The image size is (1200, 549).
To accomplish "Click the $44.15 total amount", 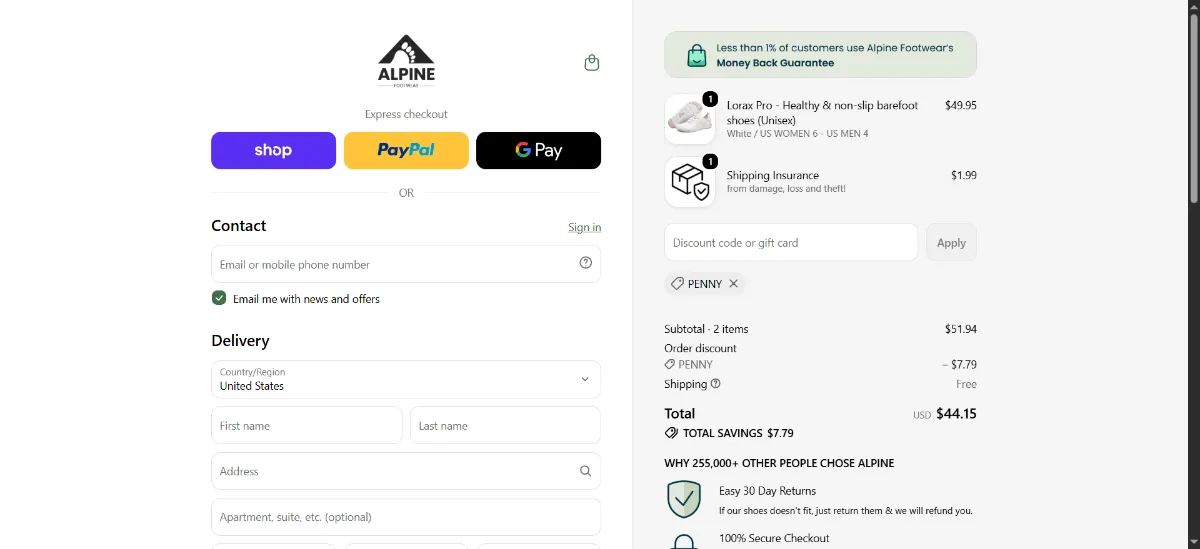I will 956,413.
